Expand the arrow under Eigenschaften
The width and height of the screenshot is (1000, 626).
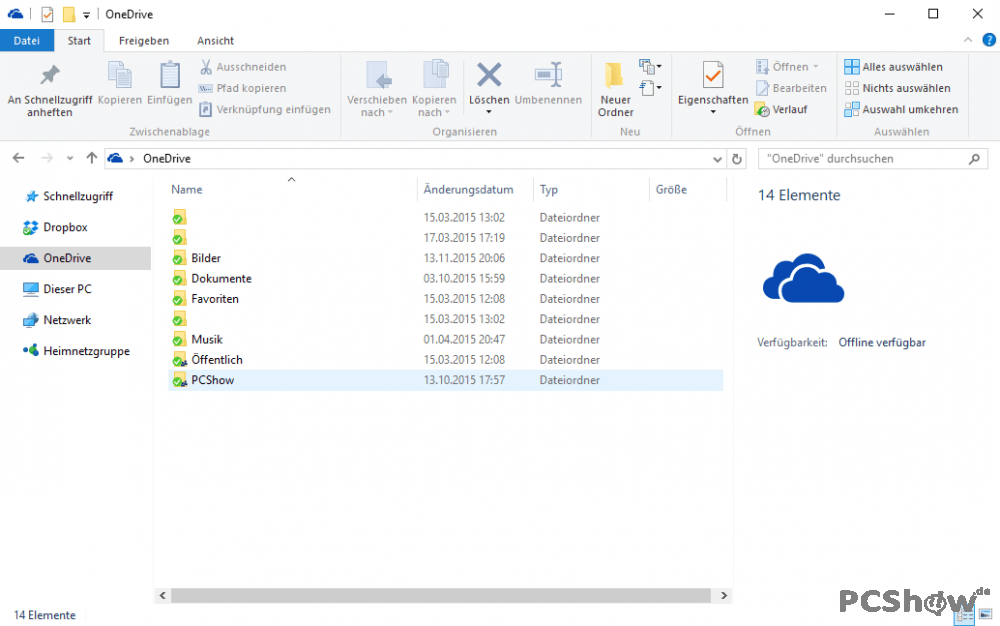click(713, 112)
